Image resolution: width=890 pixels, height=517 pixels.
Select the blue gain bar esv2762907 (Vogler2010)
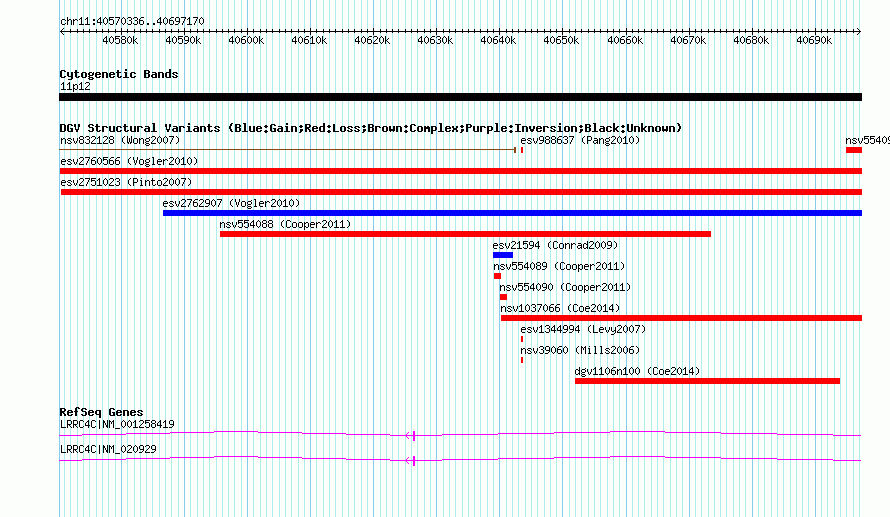click(513, 213)
